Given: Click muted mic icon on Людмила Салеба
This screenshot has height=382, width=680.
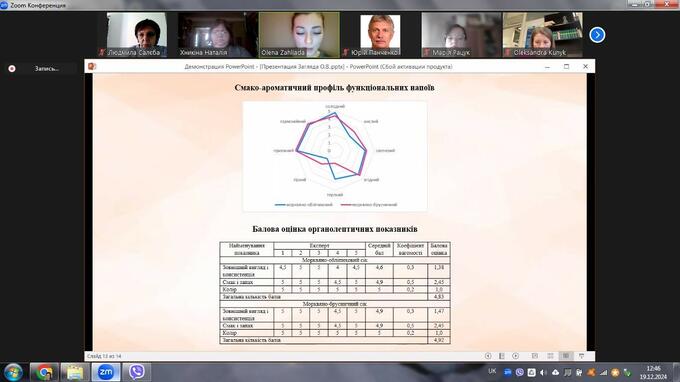Looking at the screenshot, I should pyautogui.click(x=102, y=52).
